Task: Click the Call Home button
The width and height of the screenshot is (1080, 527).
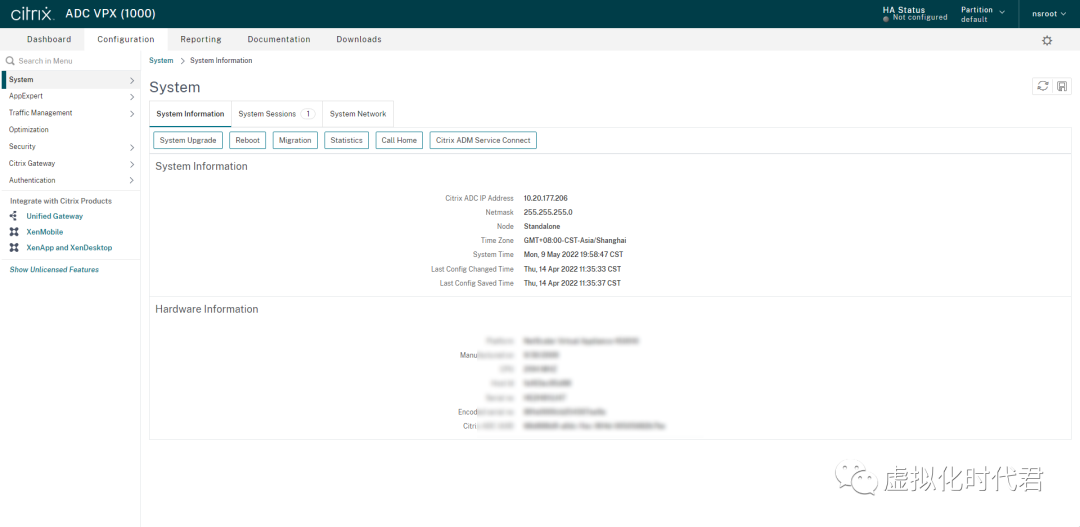Action: pyautogui.click(x=399, y=140)
